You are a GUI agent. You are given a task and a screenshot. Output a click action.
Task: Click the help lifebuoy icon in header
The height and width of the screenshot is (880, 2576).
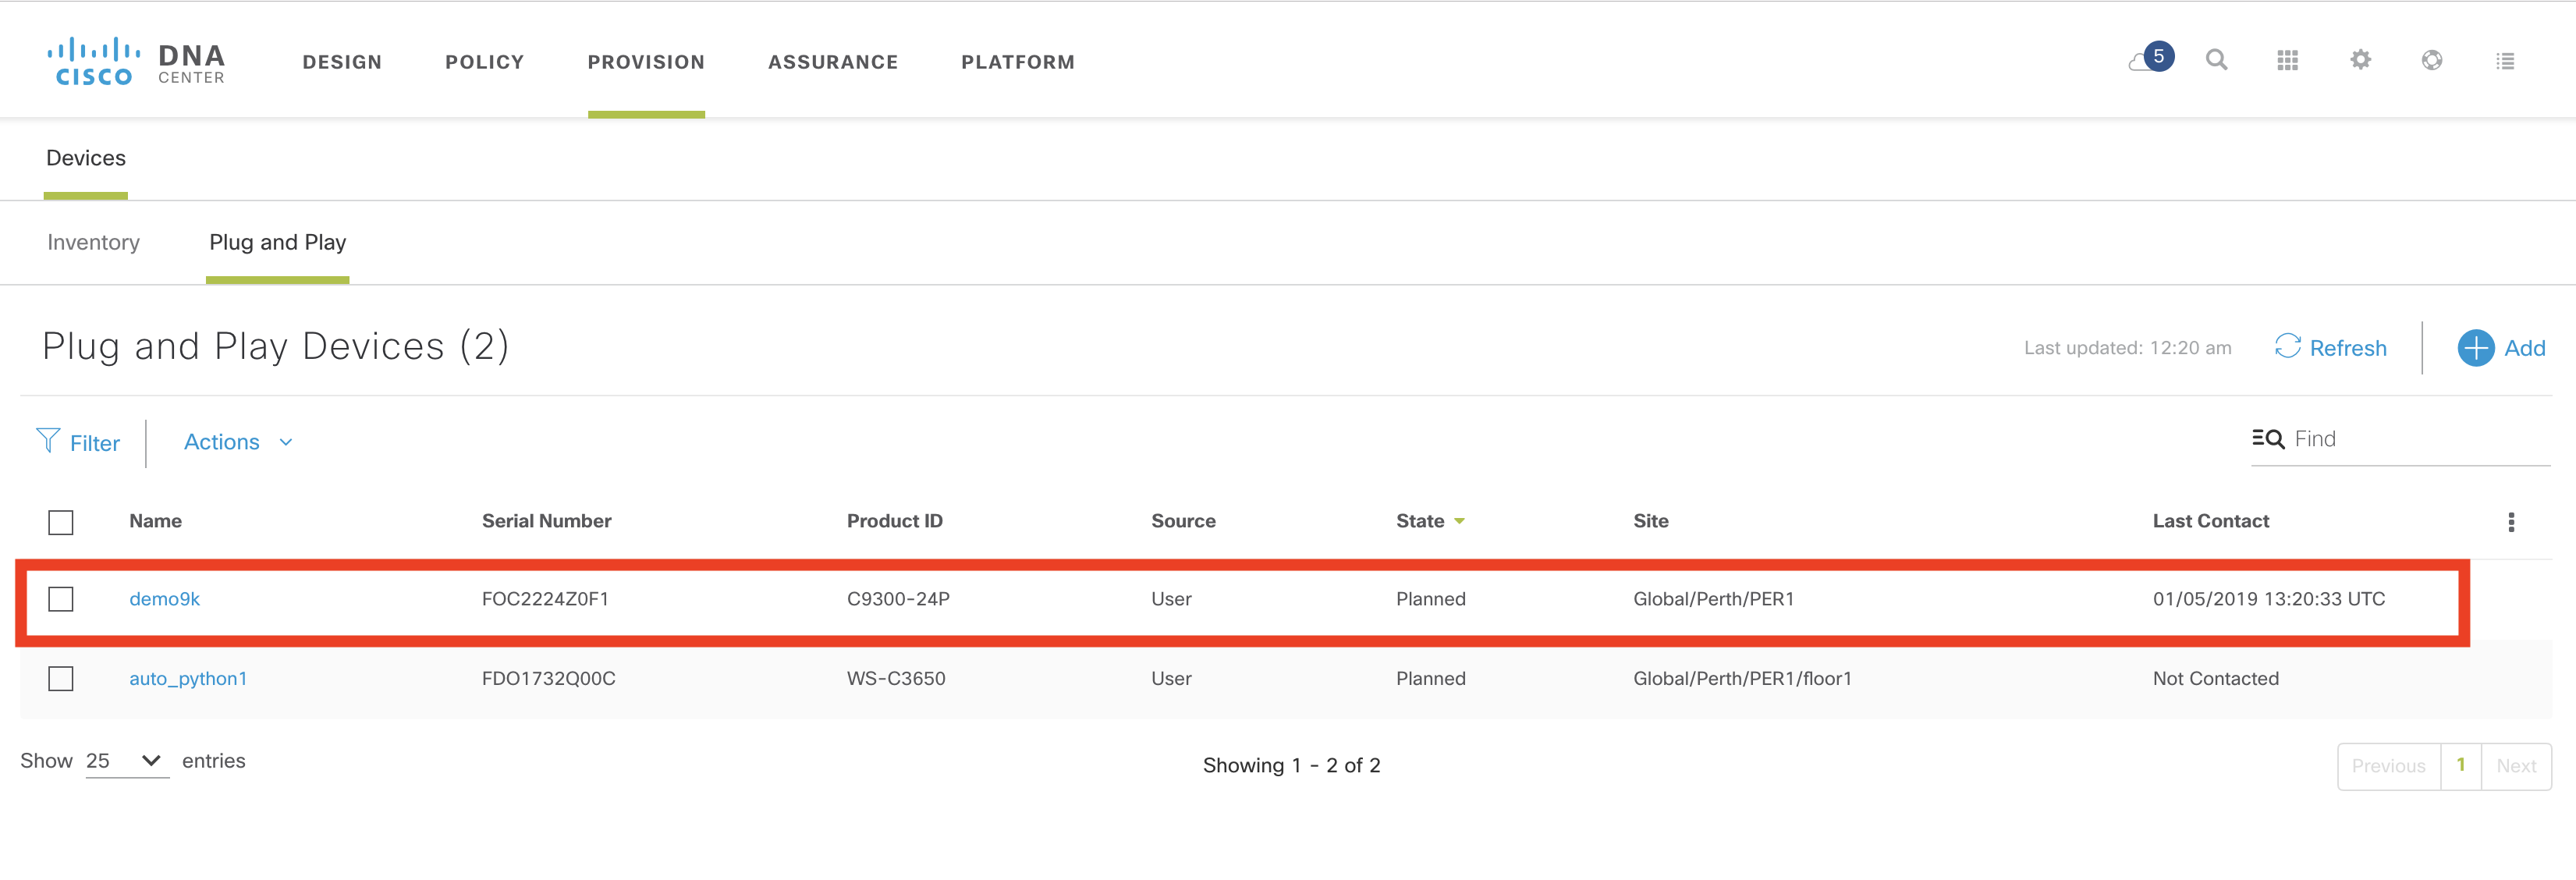pyautogui.click(x=2432, y=60)
